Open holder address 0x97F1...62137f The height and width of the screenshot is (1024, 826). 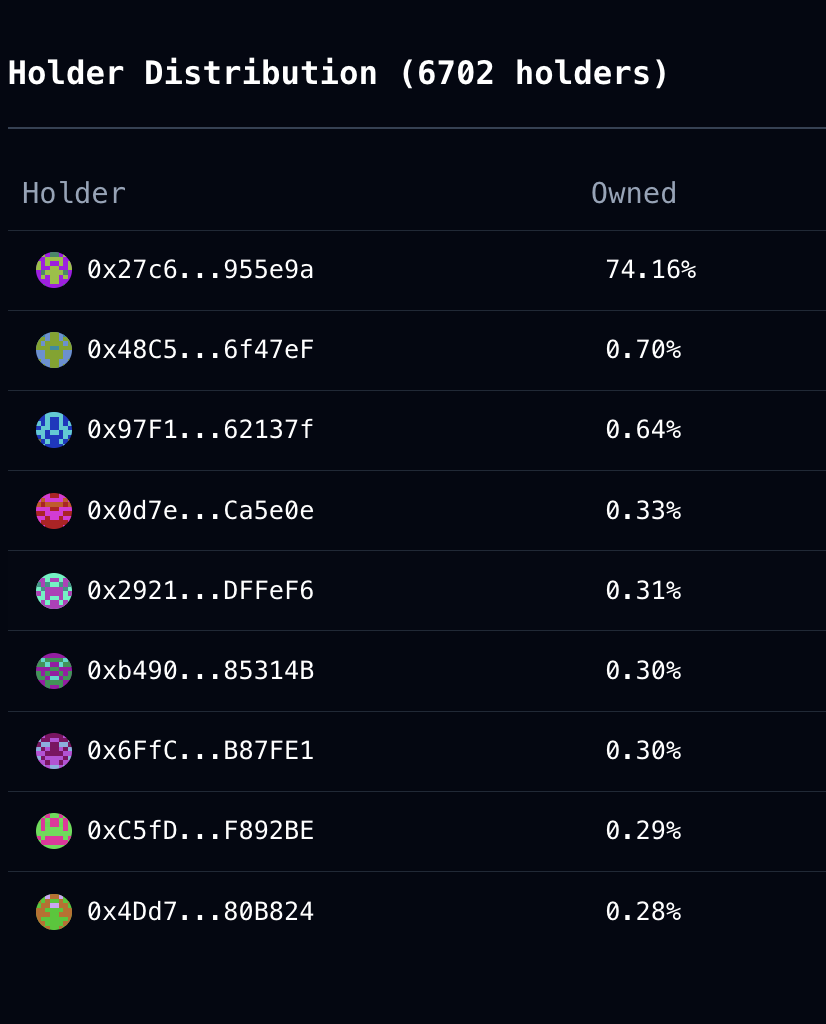tap(200, 430)
